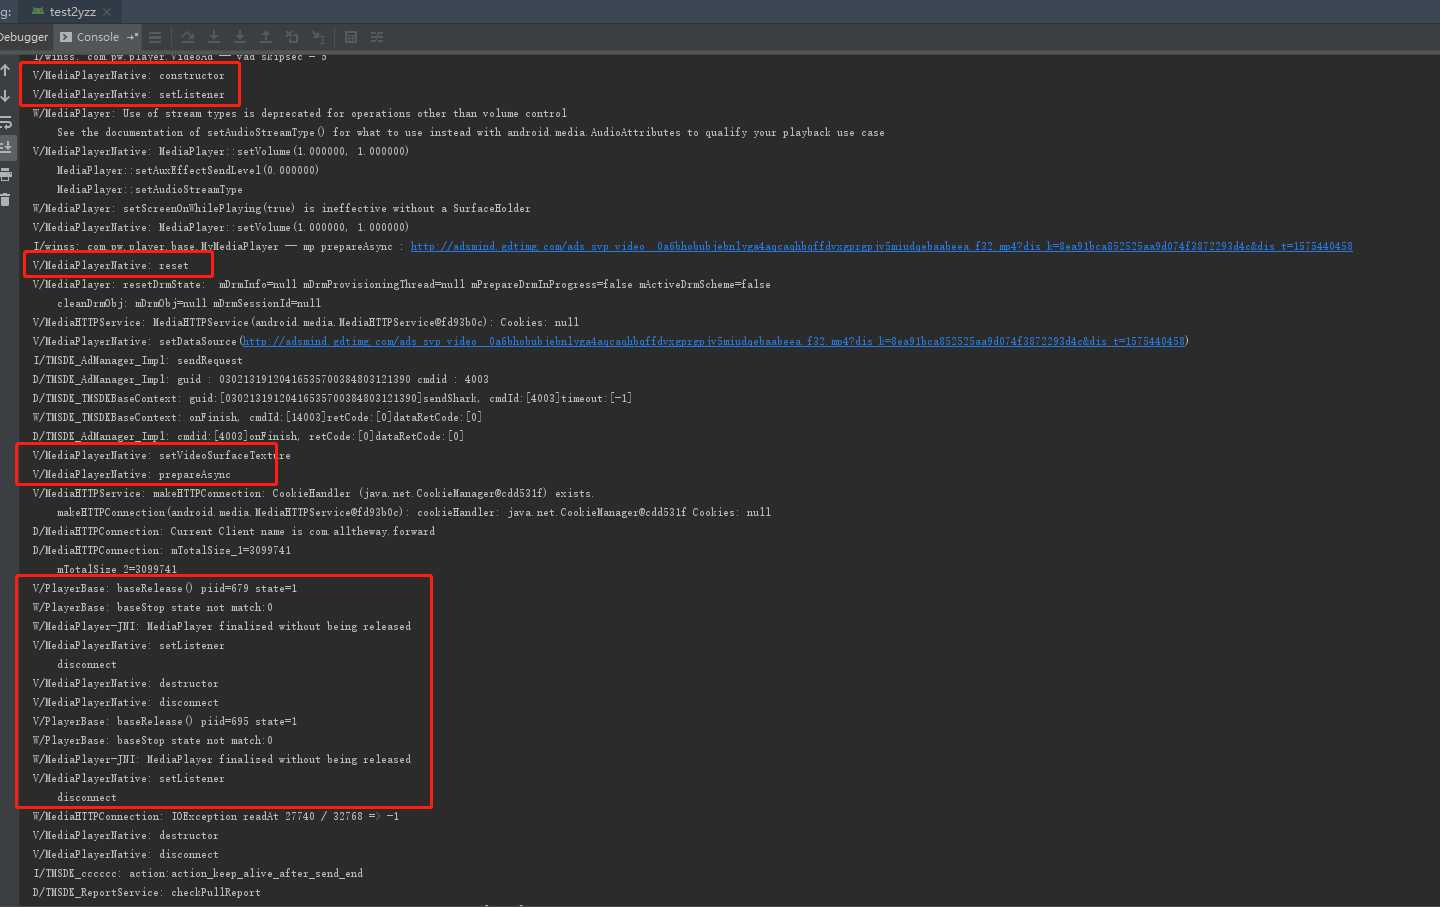Click 'makeHTTPConnection: CookieHandler' exists line
The image size is (1440, 907).
(312, 493)
